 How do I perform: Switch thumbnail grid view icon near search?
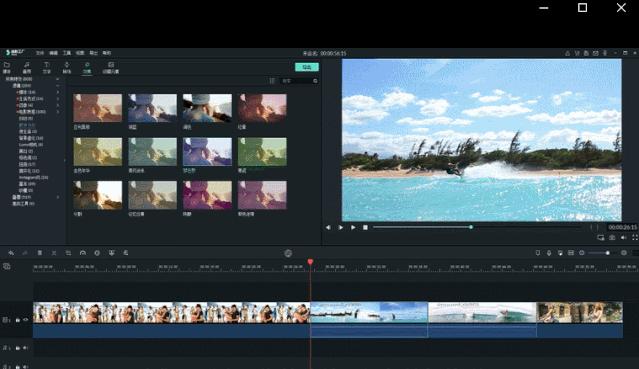point(272,81)
